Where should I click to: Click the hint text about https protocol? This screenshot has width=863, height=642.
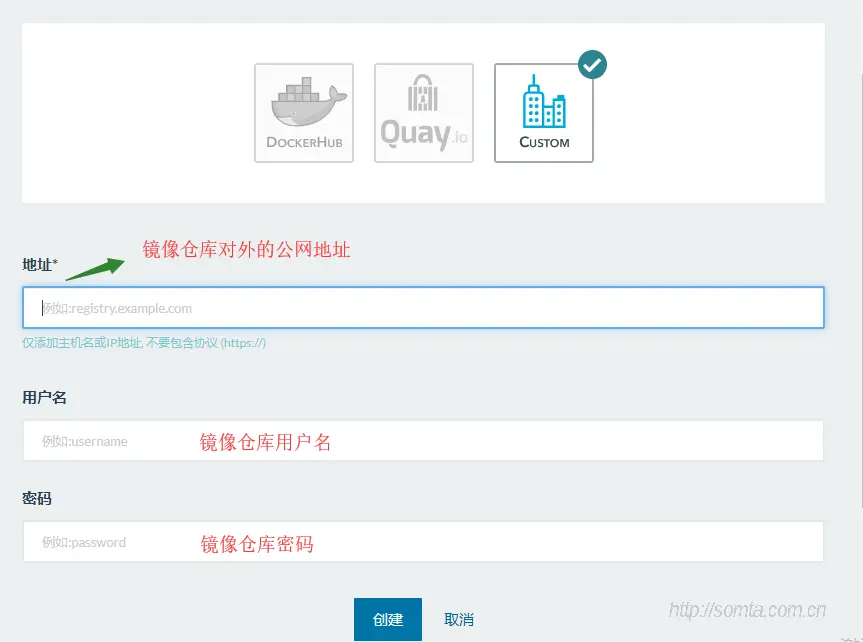[144, 343]
